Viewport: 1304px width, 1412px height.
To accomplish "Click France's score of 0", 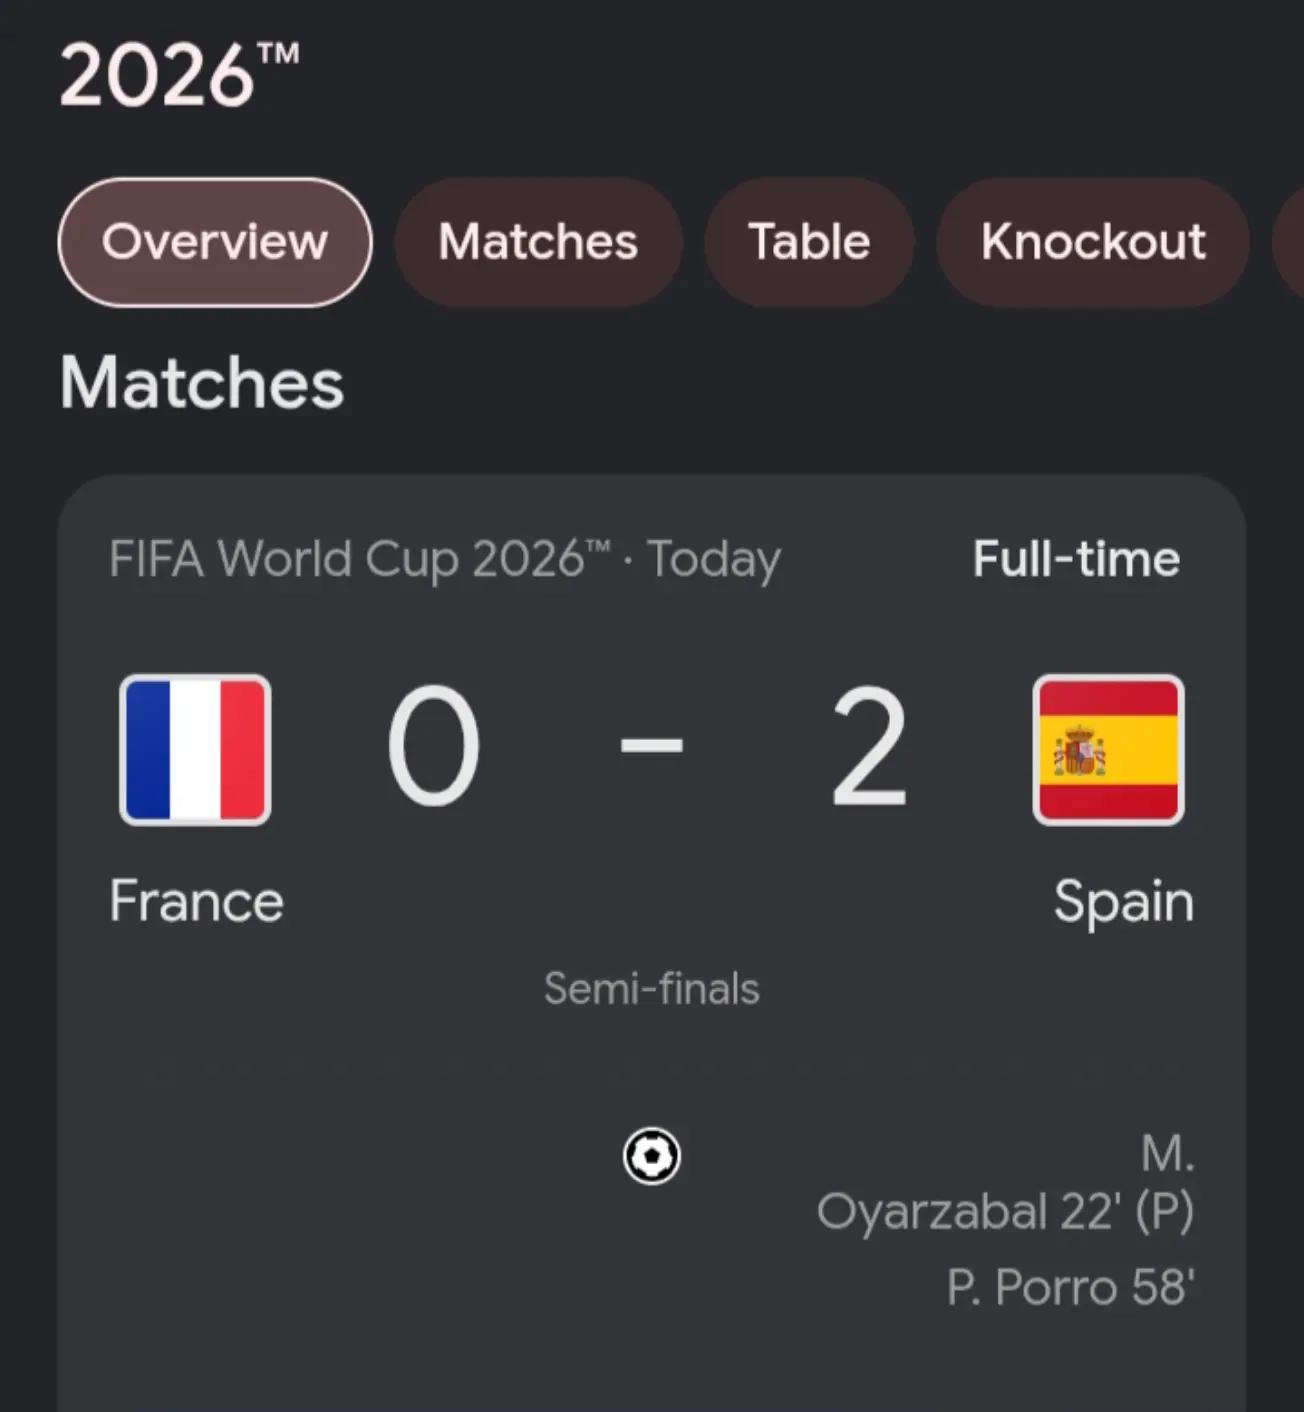I will click(434, 746).
